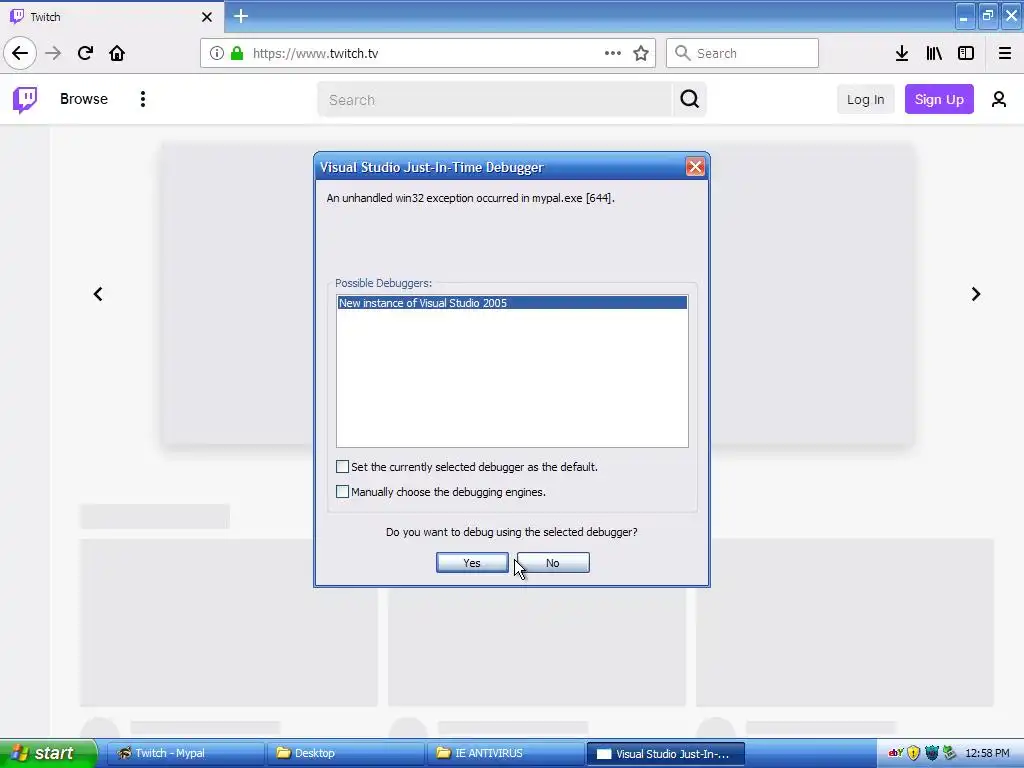The image size is (1024, 768).
Task: Click Yes to debug
Action: point(472,563)
